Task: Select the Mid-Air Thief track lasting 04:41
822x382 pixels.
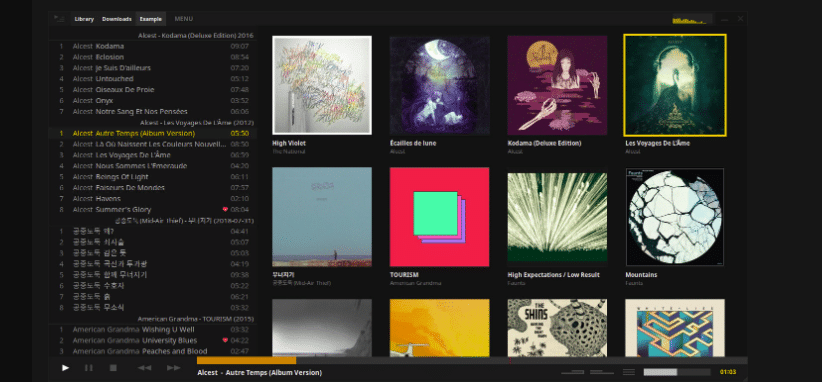Action: [x=152, y=231]
